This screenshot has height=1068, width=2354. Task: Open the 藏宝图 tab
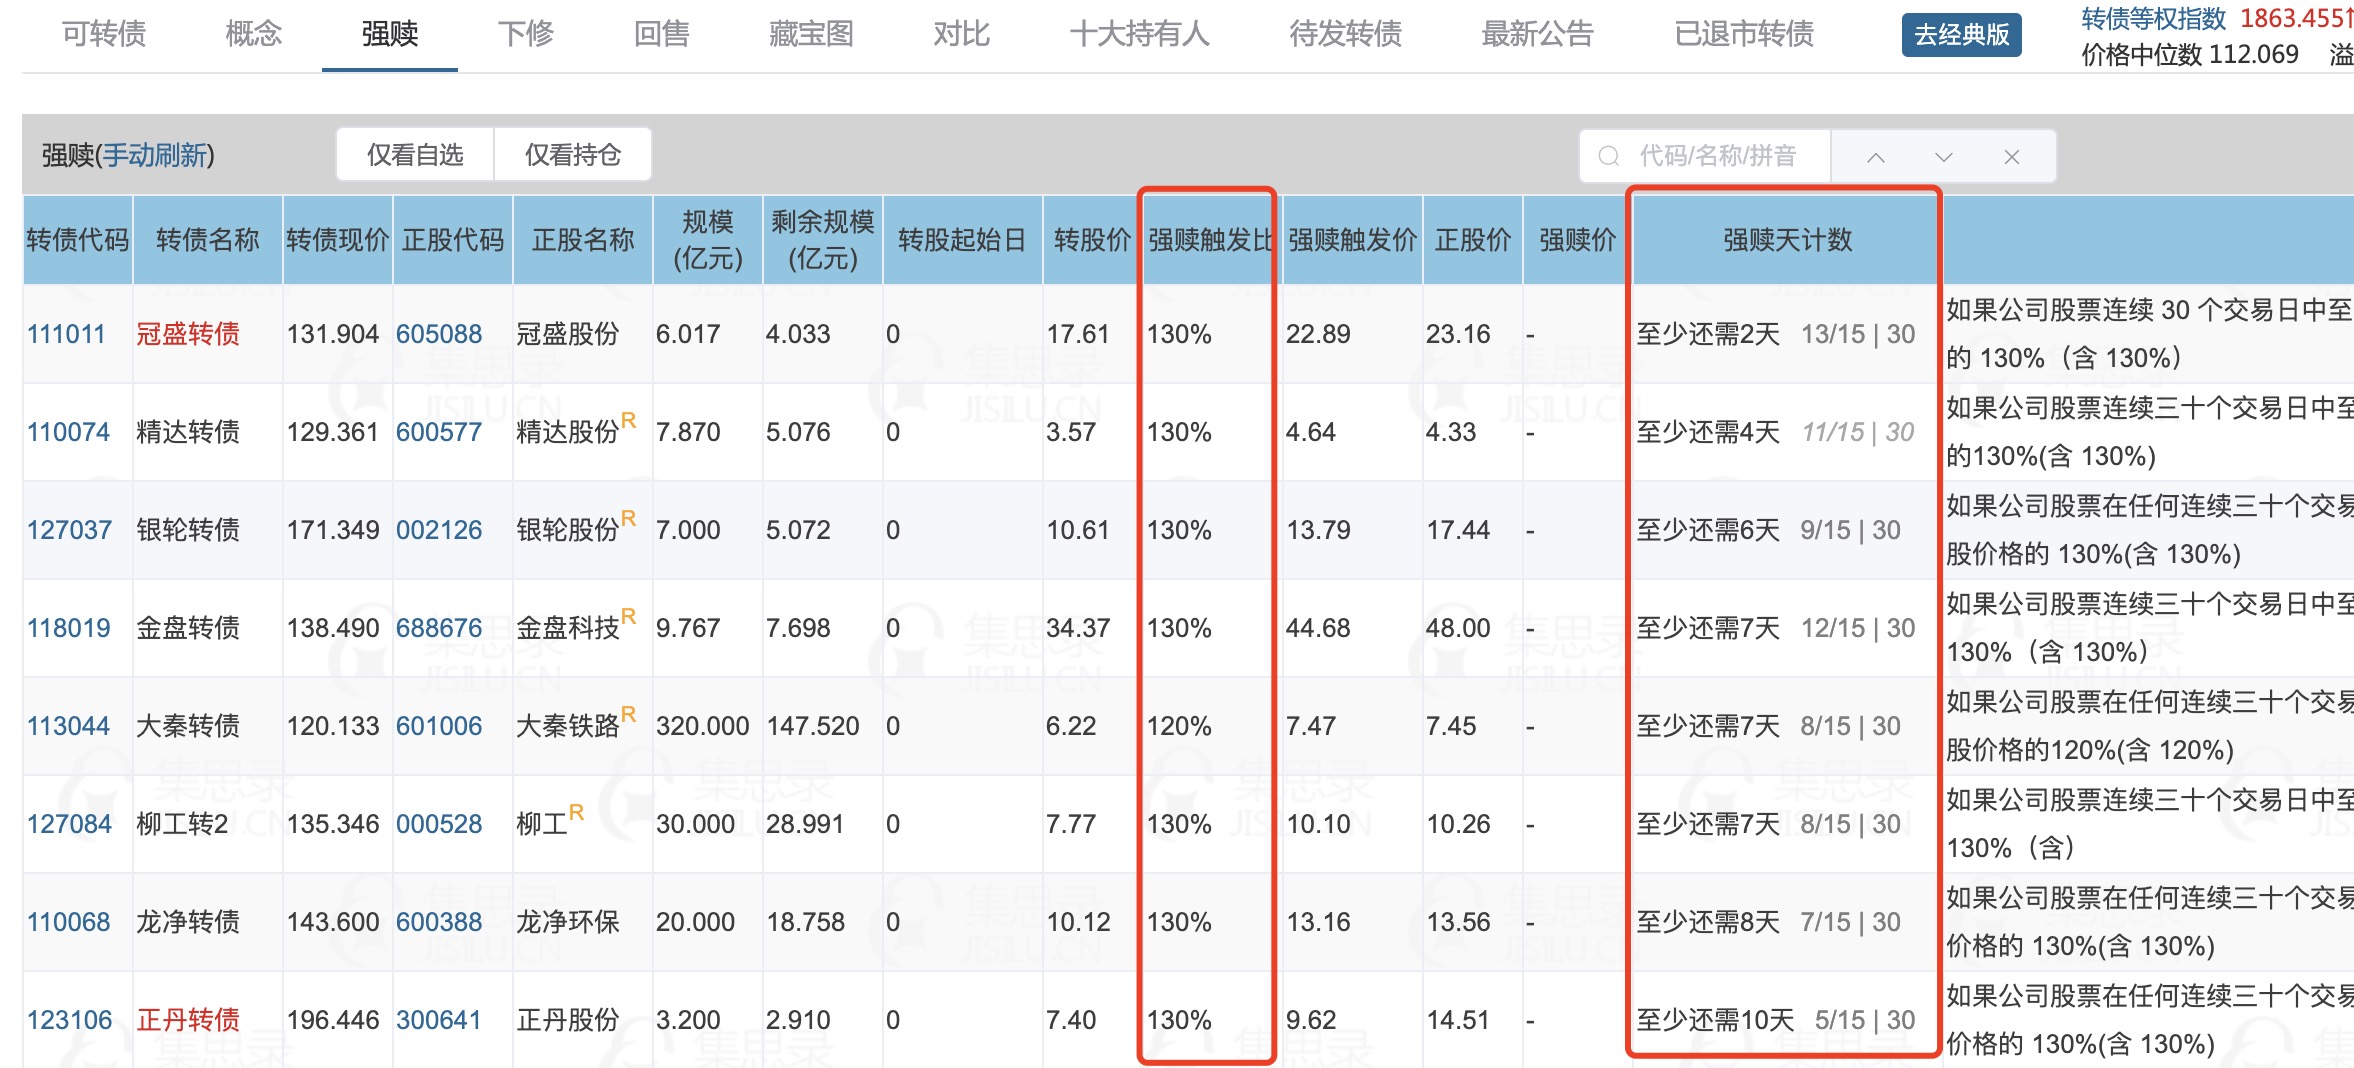(811, 34)
